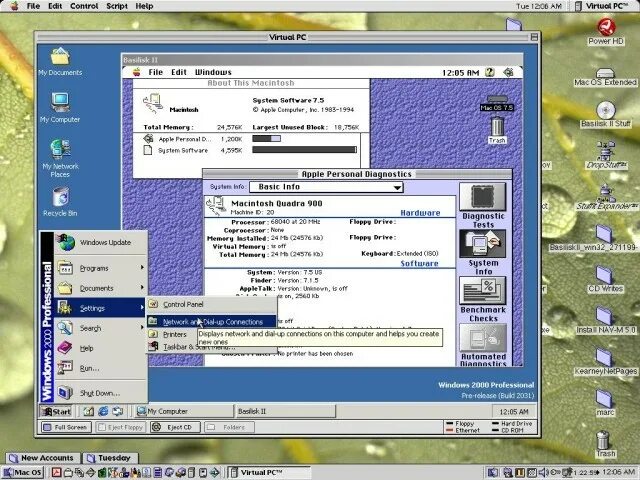Choose Windows Update in Start menu
The height and width of the screenshot is (480, 640).
[101, 242]
